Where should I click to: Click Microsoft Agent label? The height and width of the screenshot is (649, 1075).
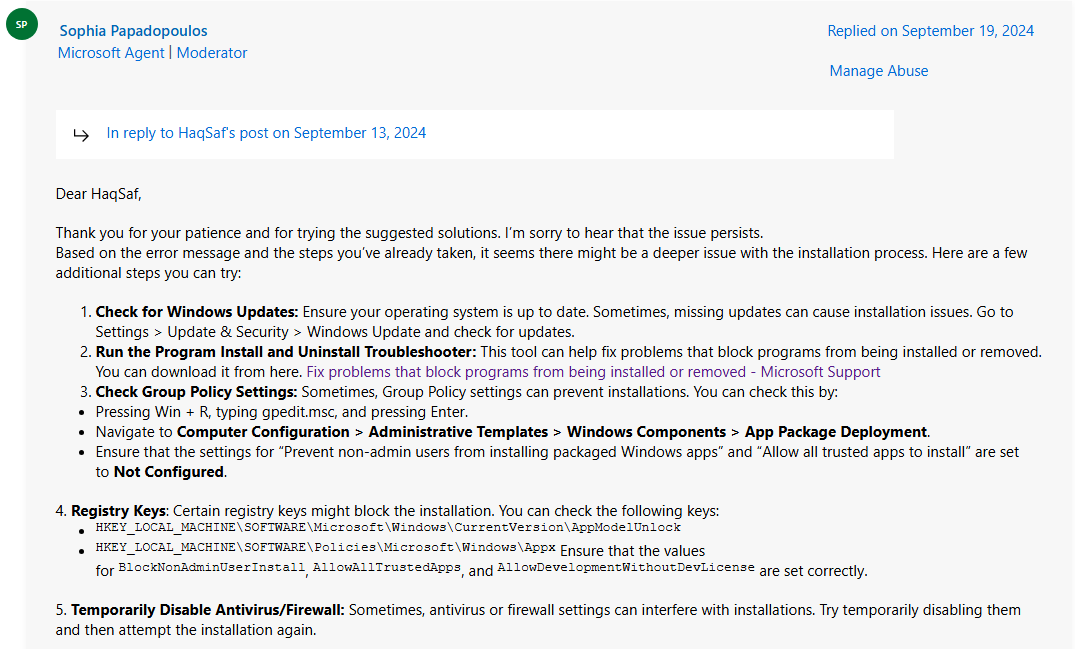click(x=111, y=53)
